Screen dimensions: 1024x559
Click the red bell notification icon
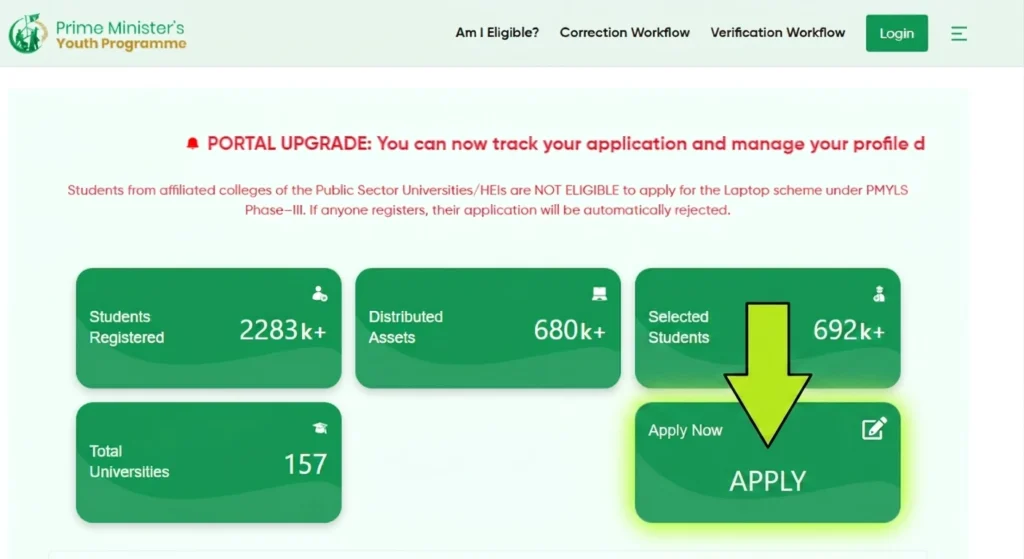coord(192,143)
